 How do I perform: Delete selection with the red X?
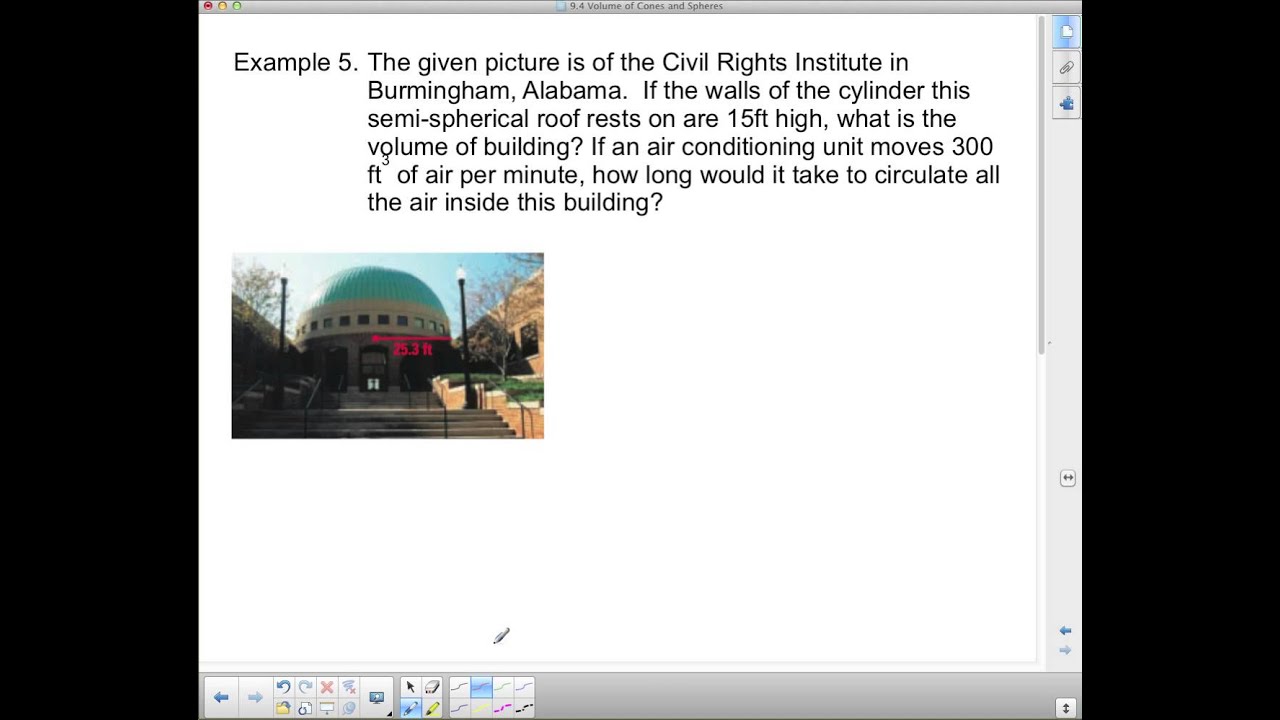[x=327, y=687]
